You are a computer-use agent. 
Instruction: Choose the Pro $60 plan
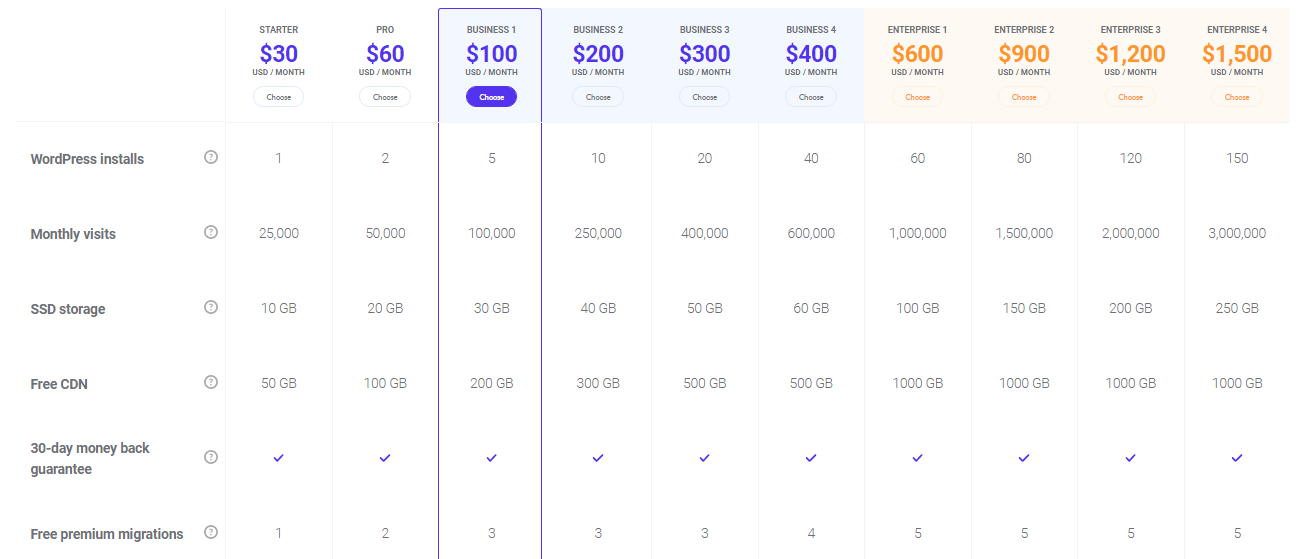pyautogui.click(x=385, y=97)
